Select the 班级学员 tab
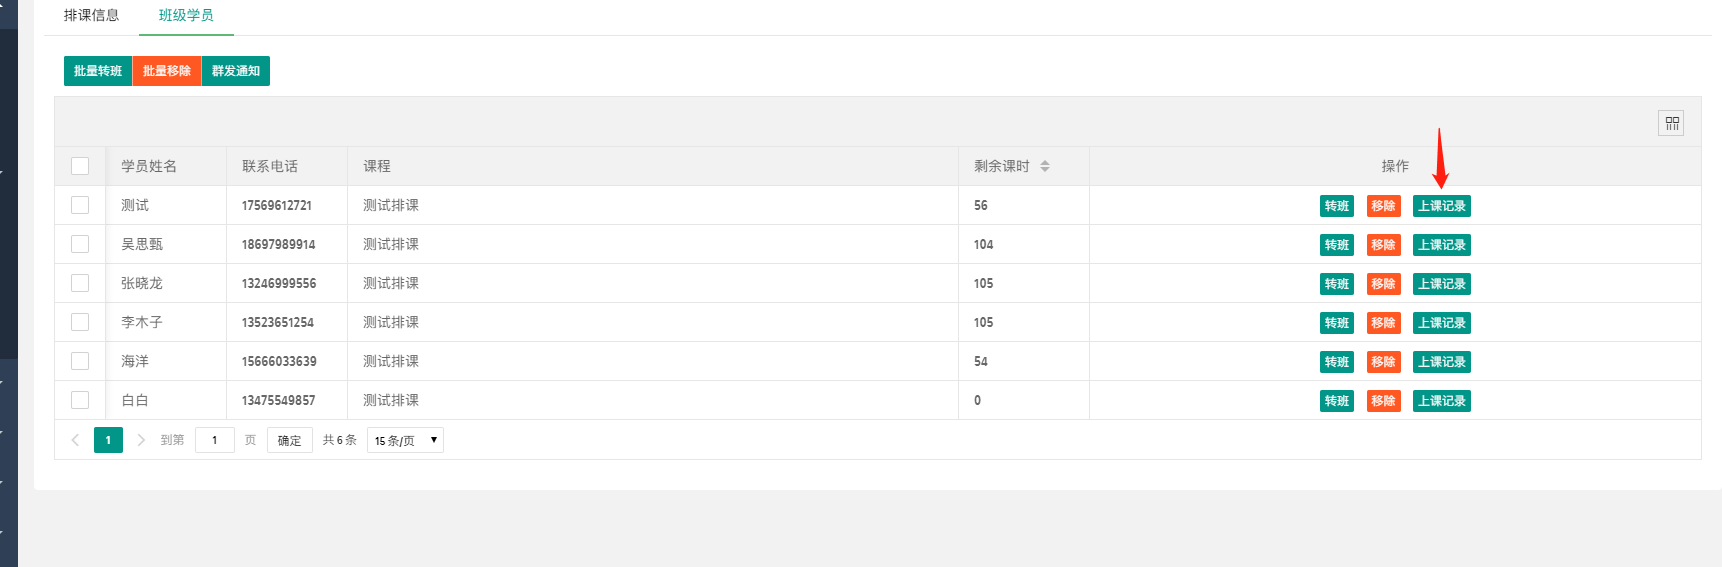The image size is (1722, 567). (x=186, y=15)
